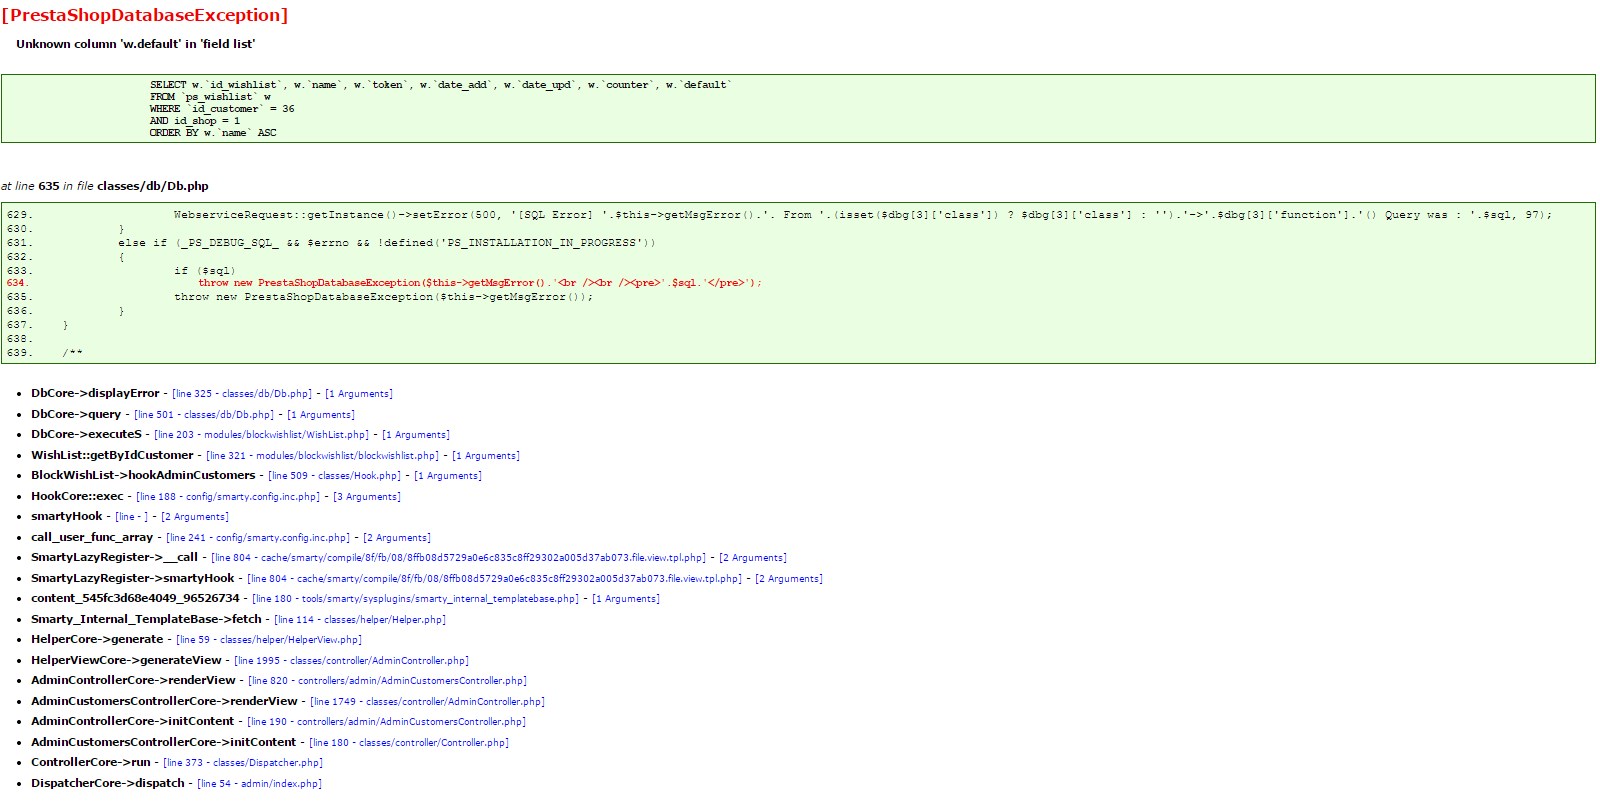This screenshot has width=1600, height=807.
Task: Expand the 3 Arguments link for HookCore::exec
Action: click(367, 497)
